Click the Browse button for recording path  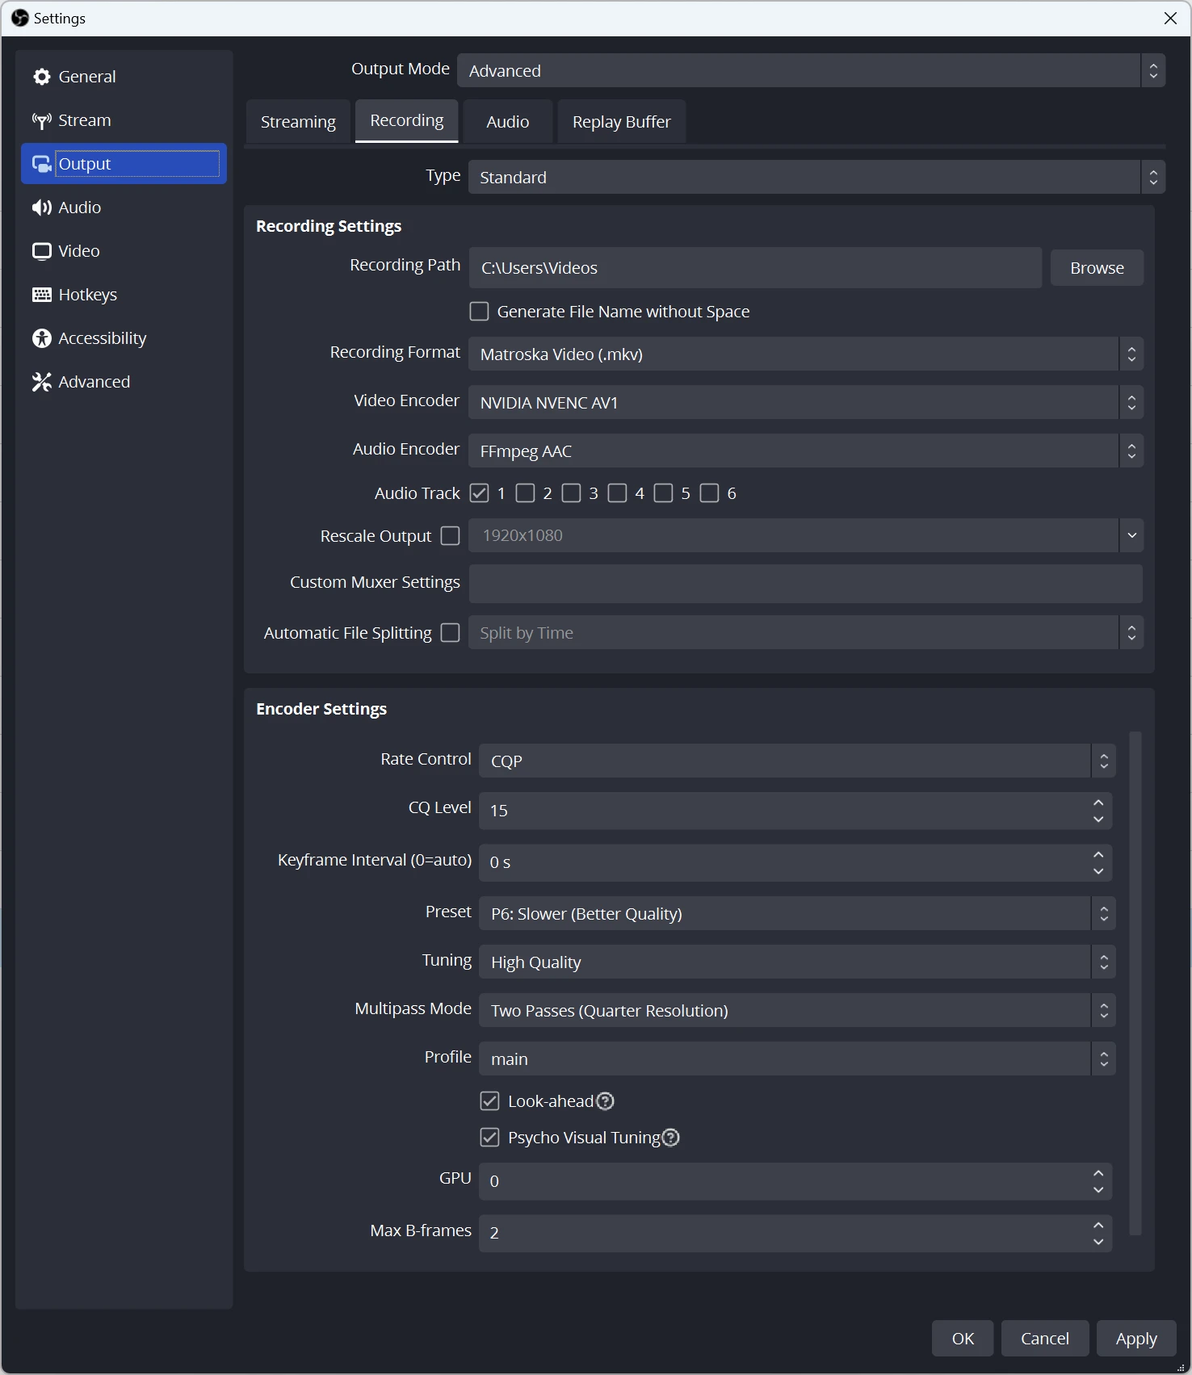[1096, 268]
